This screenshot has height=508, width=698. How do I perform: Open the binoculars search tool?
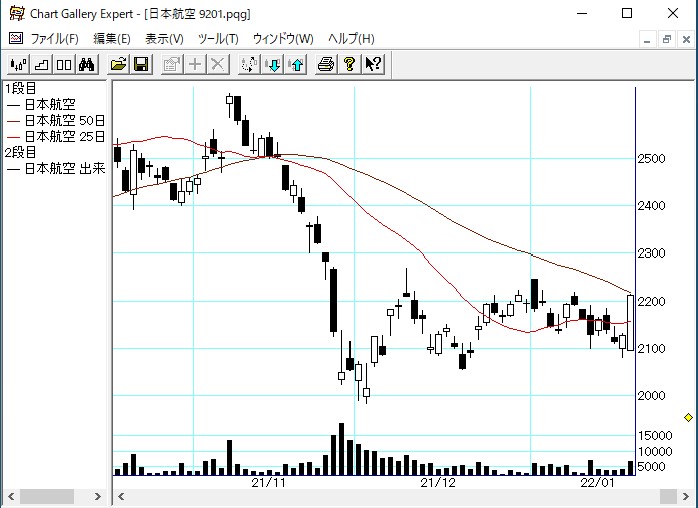[87, 65]
